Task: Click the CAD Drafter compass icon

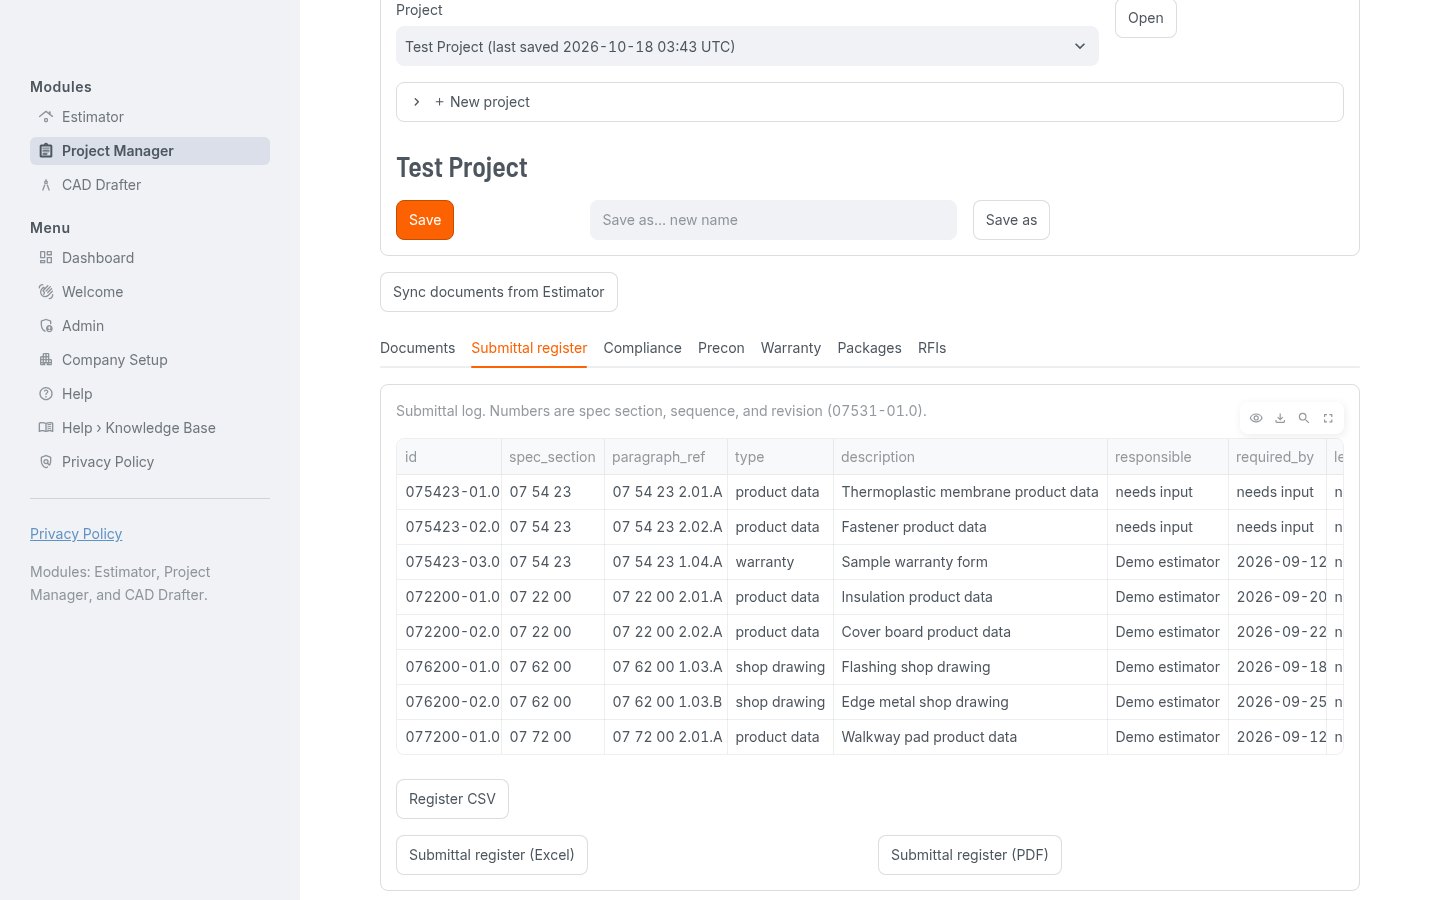Action: click(46, 185)
